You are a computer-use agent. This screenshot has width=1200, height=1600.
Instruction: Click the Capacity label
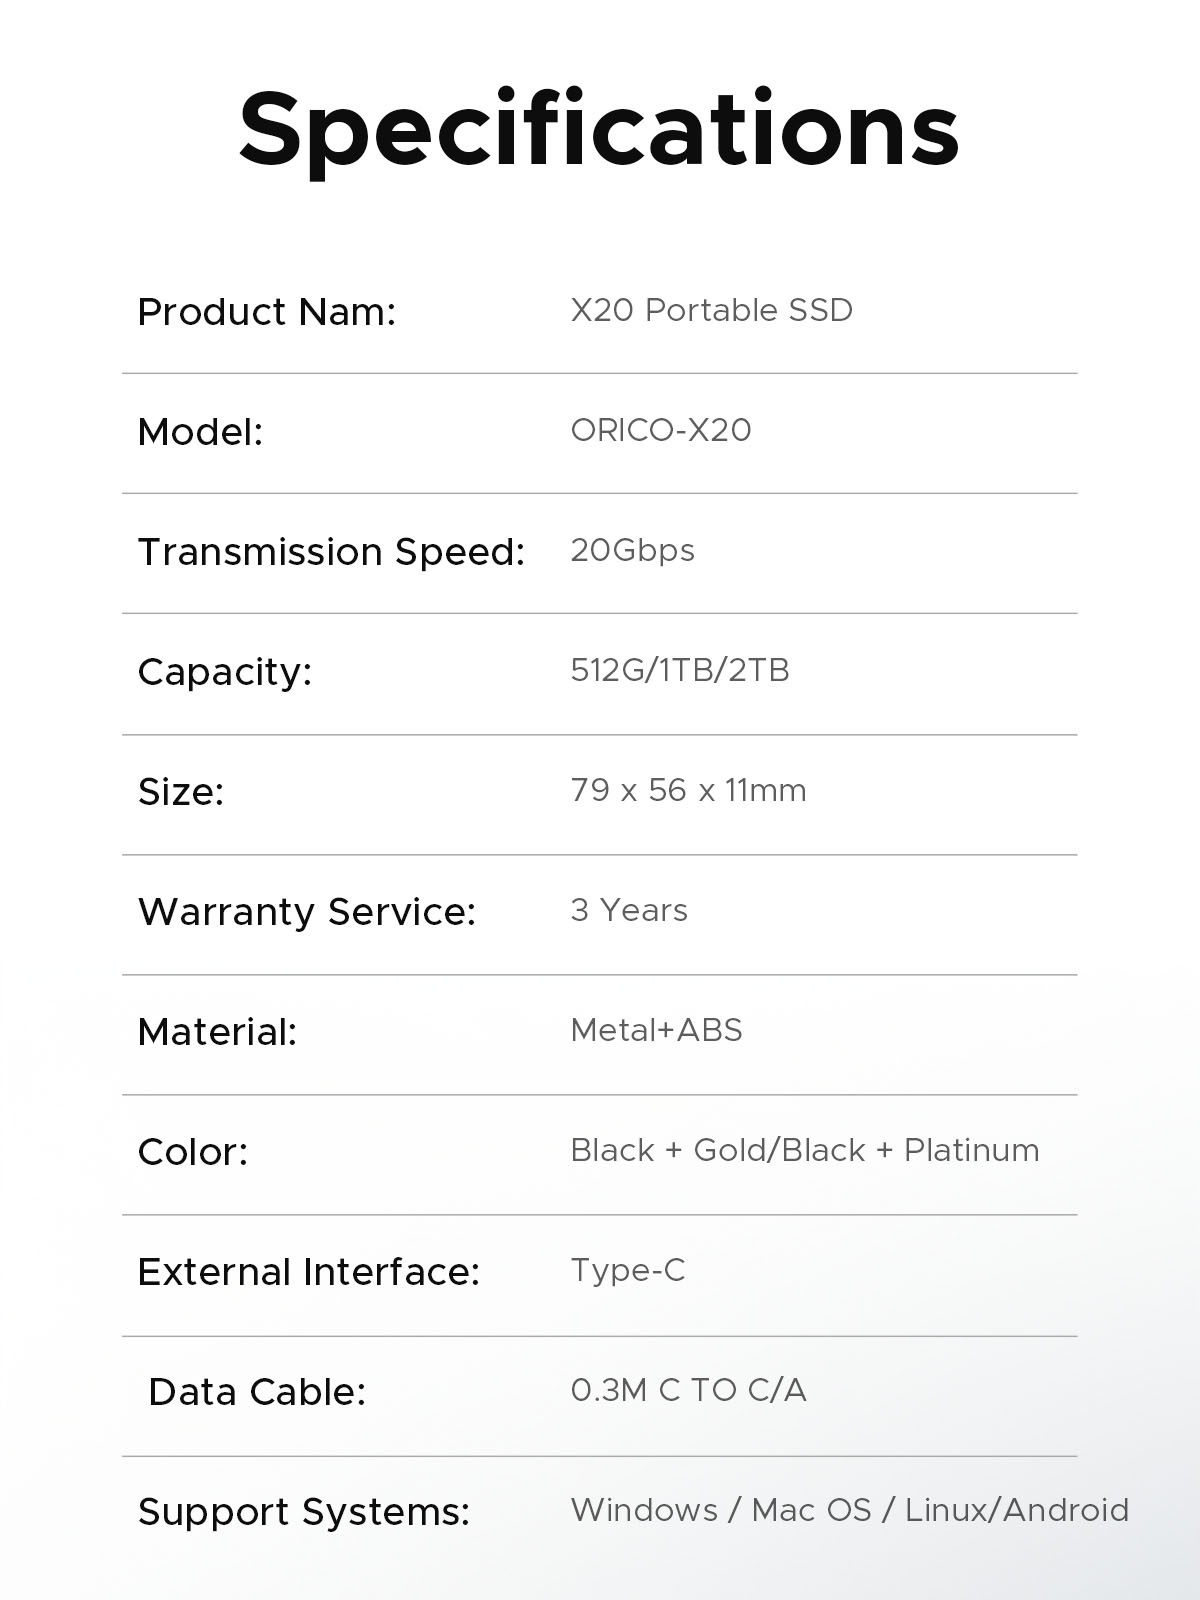pos(224,672)
